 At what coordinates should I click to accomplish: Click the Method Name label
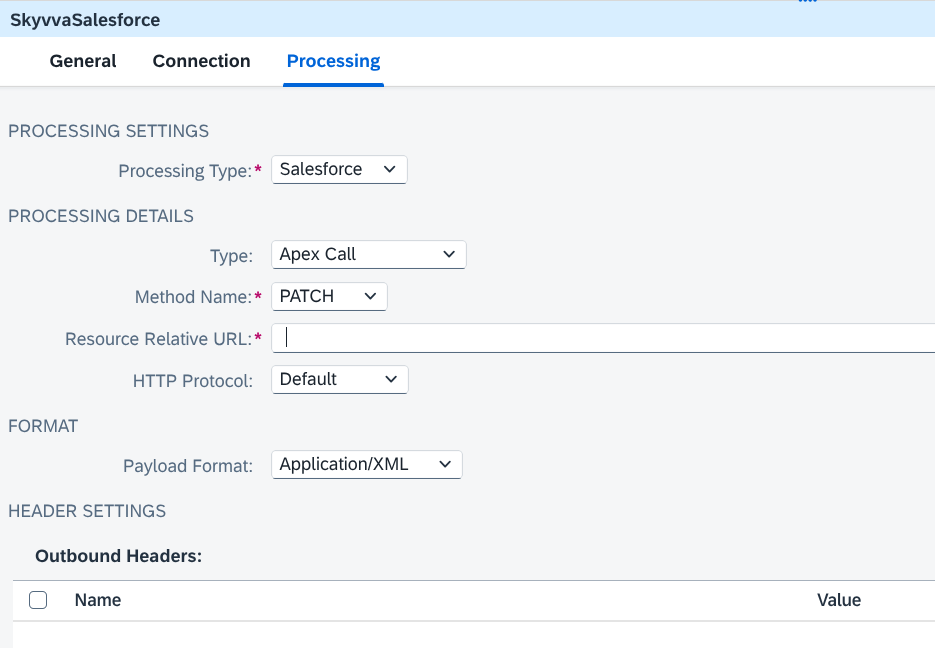(x=193, y=297)
